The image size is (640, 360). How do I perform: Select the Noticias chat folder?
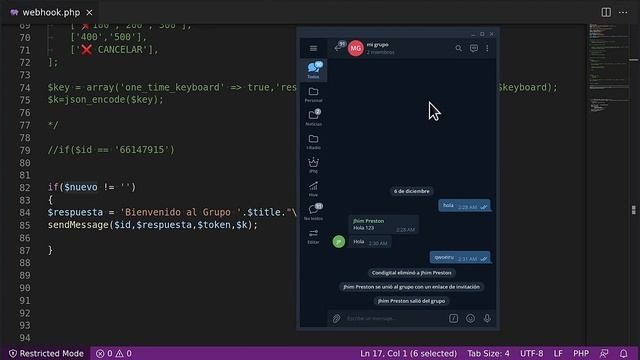313,118
